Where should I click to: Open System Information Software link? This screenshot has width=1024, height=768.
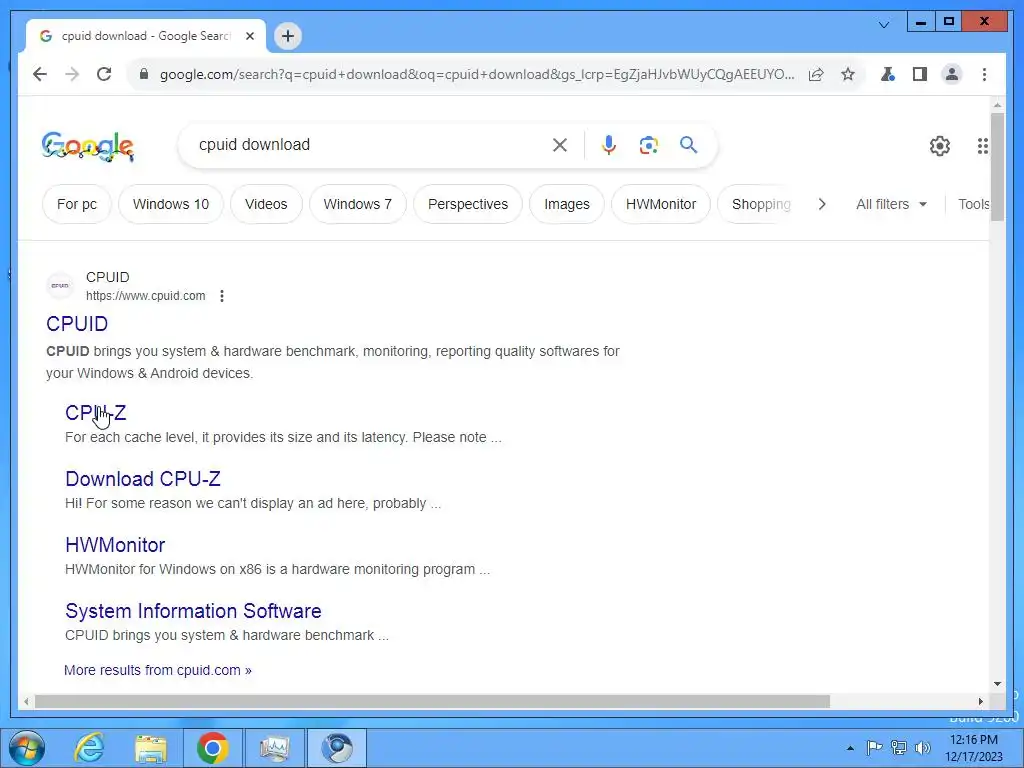193,611
